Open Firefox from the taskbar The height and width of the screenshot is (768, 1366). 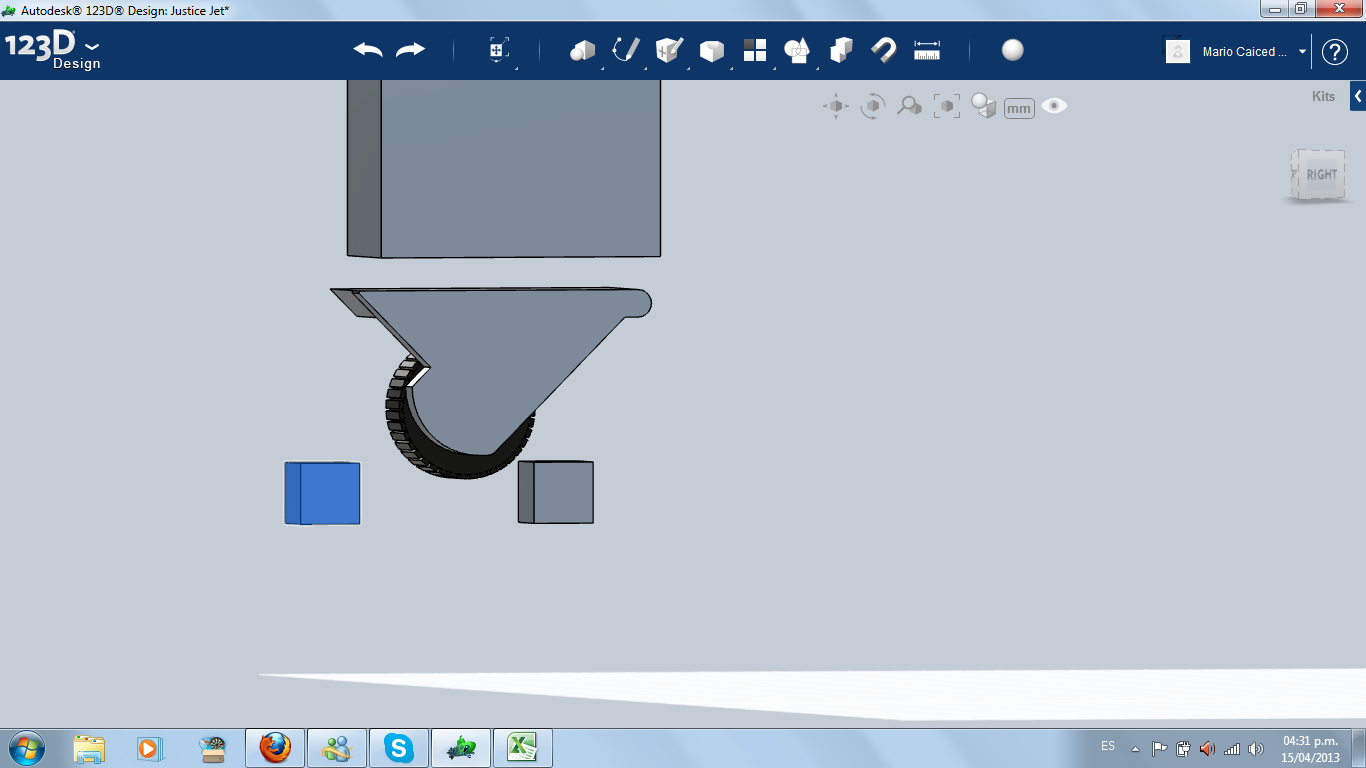coord(275,748)
